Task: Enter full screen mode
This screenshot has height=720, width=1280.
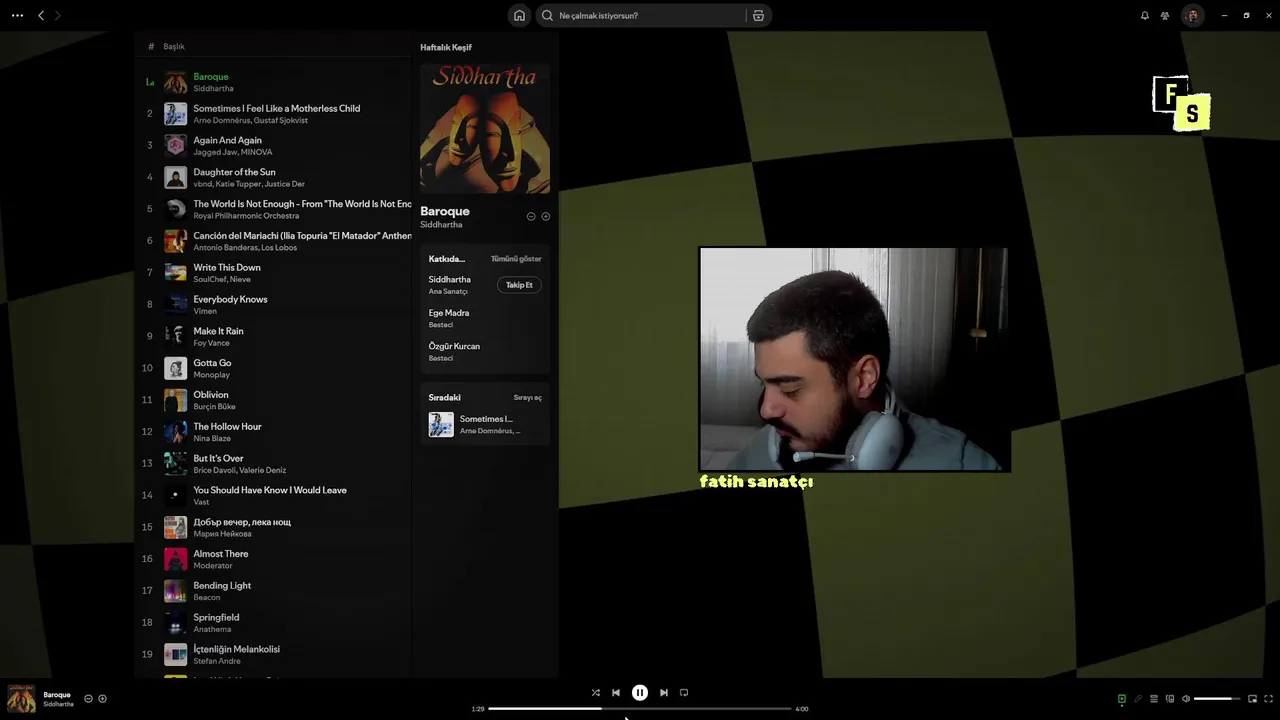Action: (x=1269, y=699)
